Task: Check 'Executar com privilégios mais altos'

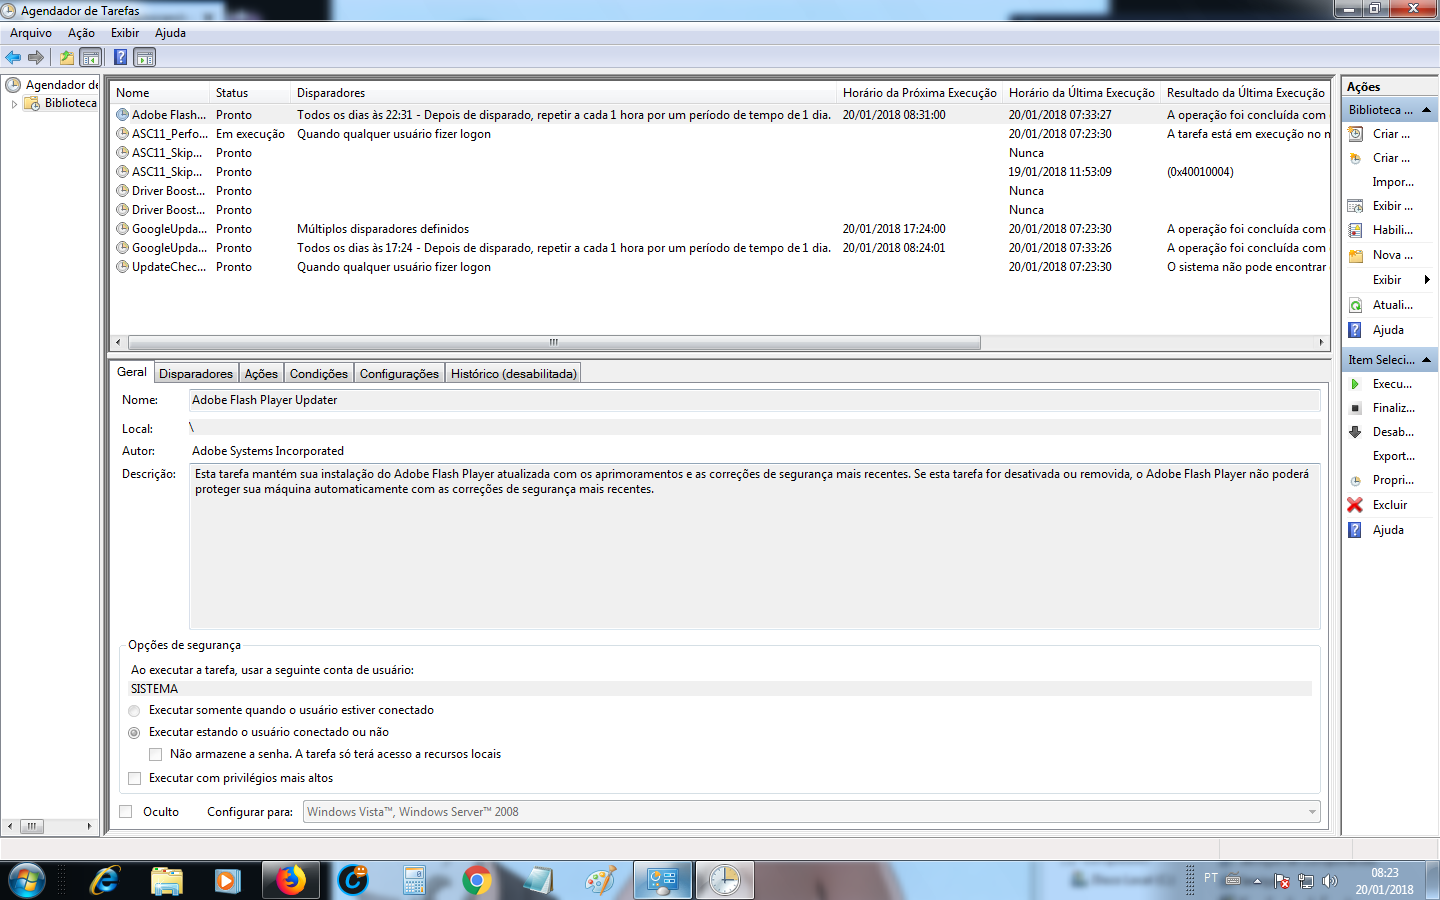Action: (x=134, y=779)
